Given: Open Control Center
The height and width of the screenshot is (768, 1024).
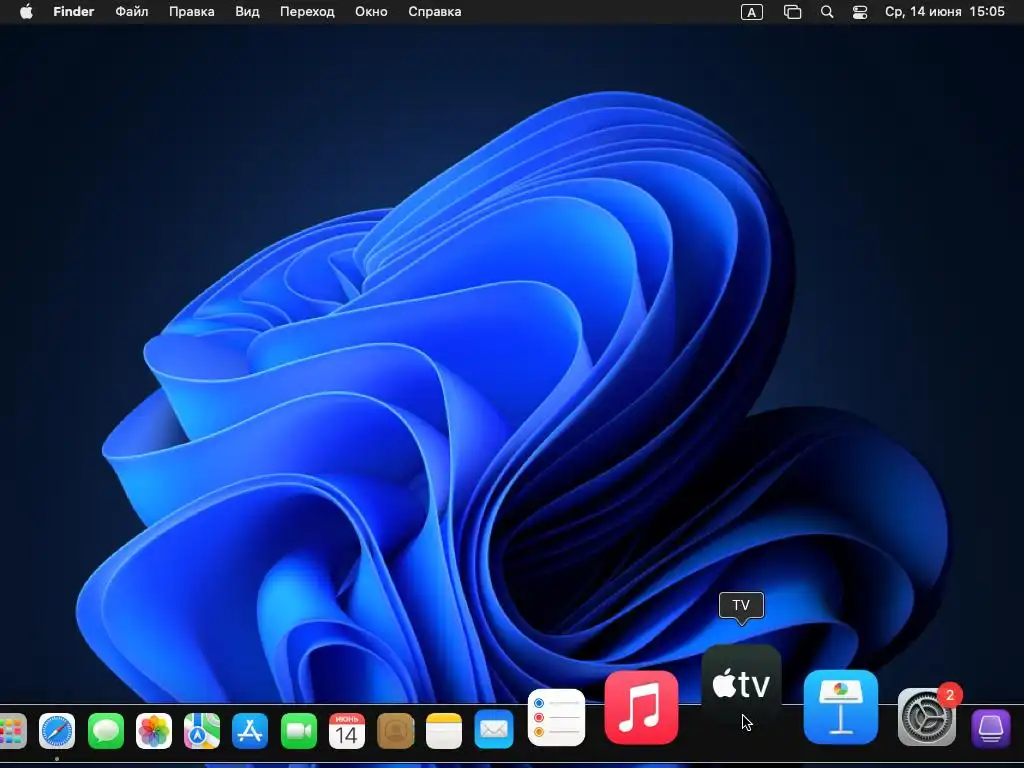Looking at the screenshot, I should tap(860, 12).
